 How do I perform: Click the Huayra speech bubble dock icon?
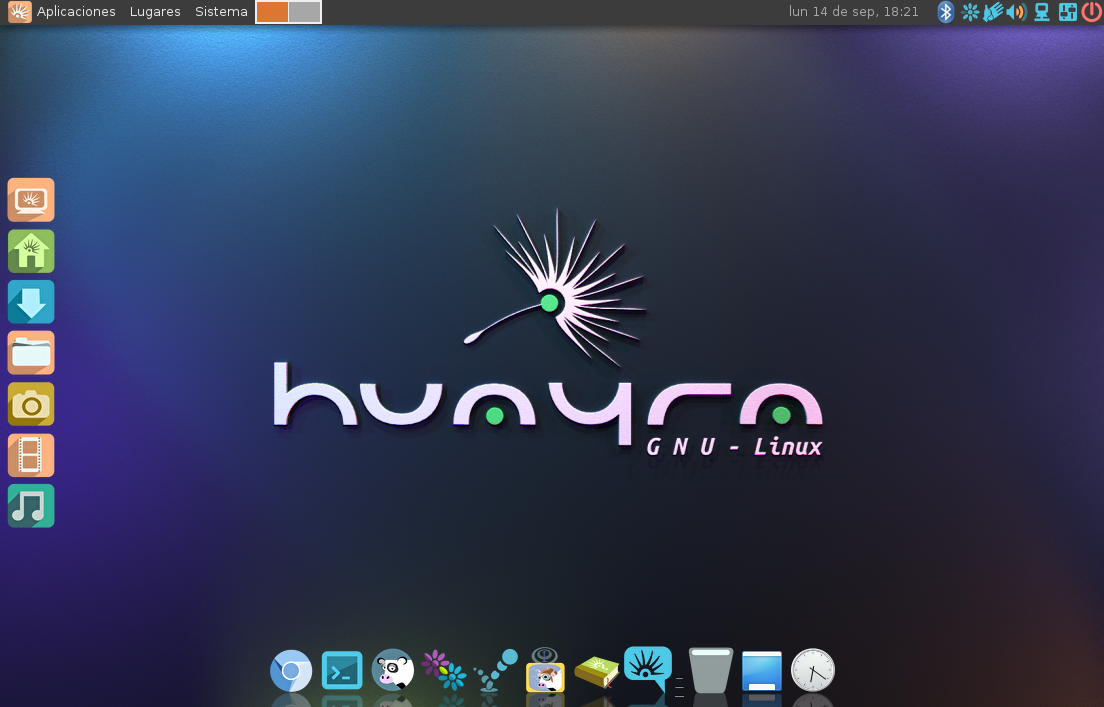(x=648, y=667)
